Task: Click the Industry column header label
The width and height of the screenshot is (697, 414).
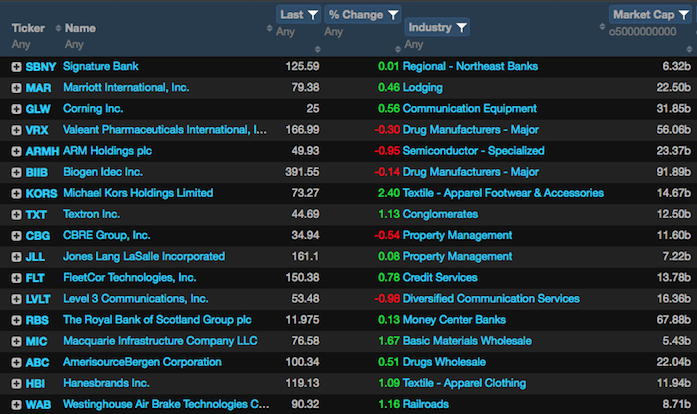Action: [x=430, y=28]
